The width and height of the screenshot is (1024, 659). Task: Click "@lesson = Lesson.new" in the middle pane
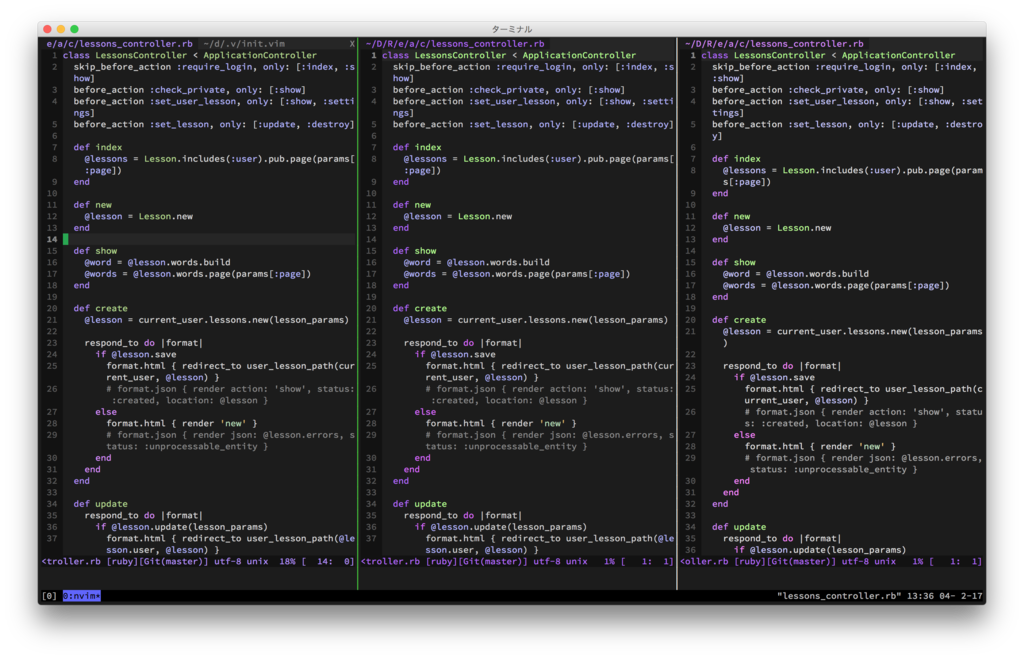pos(458,216)
